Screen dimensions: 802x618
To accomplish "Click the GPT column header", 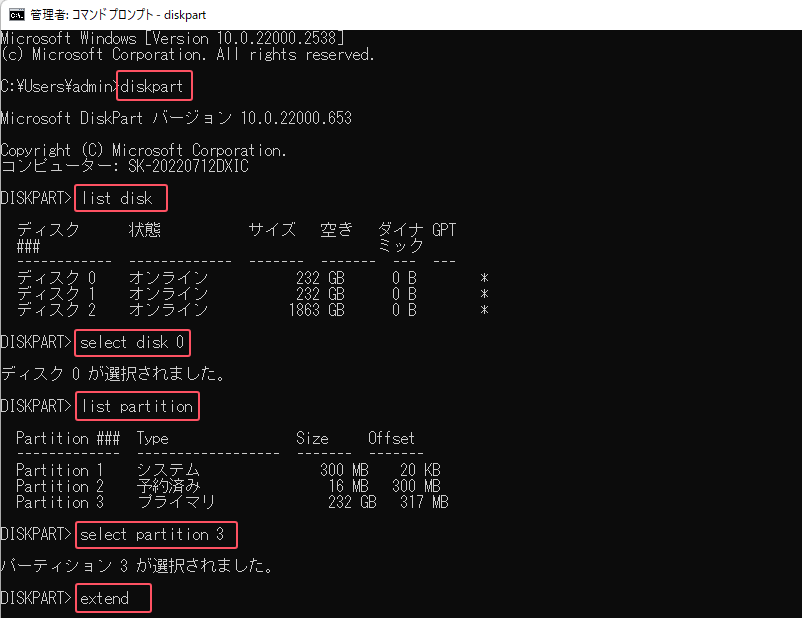I will 444,230.
